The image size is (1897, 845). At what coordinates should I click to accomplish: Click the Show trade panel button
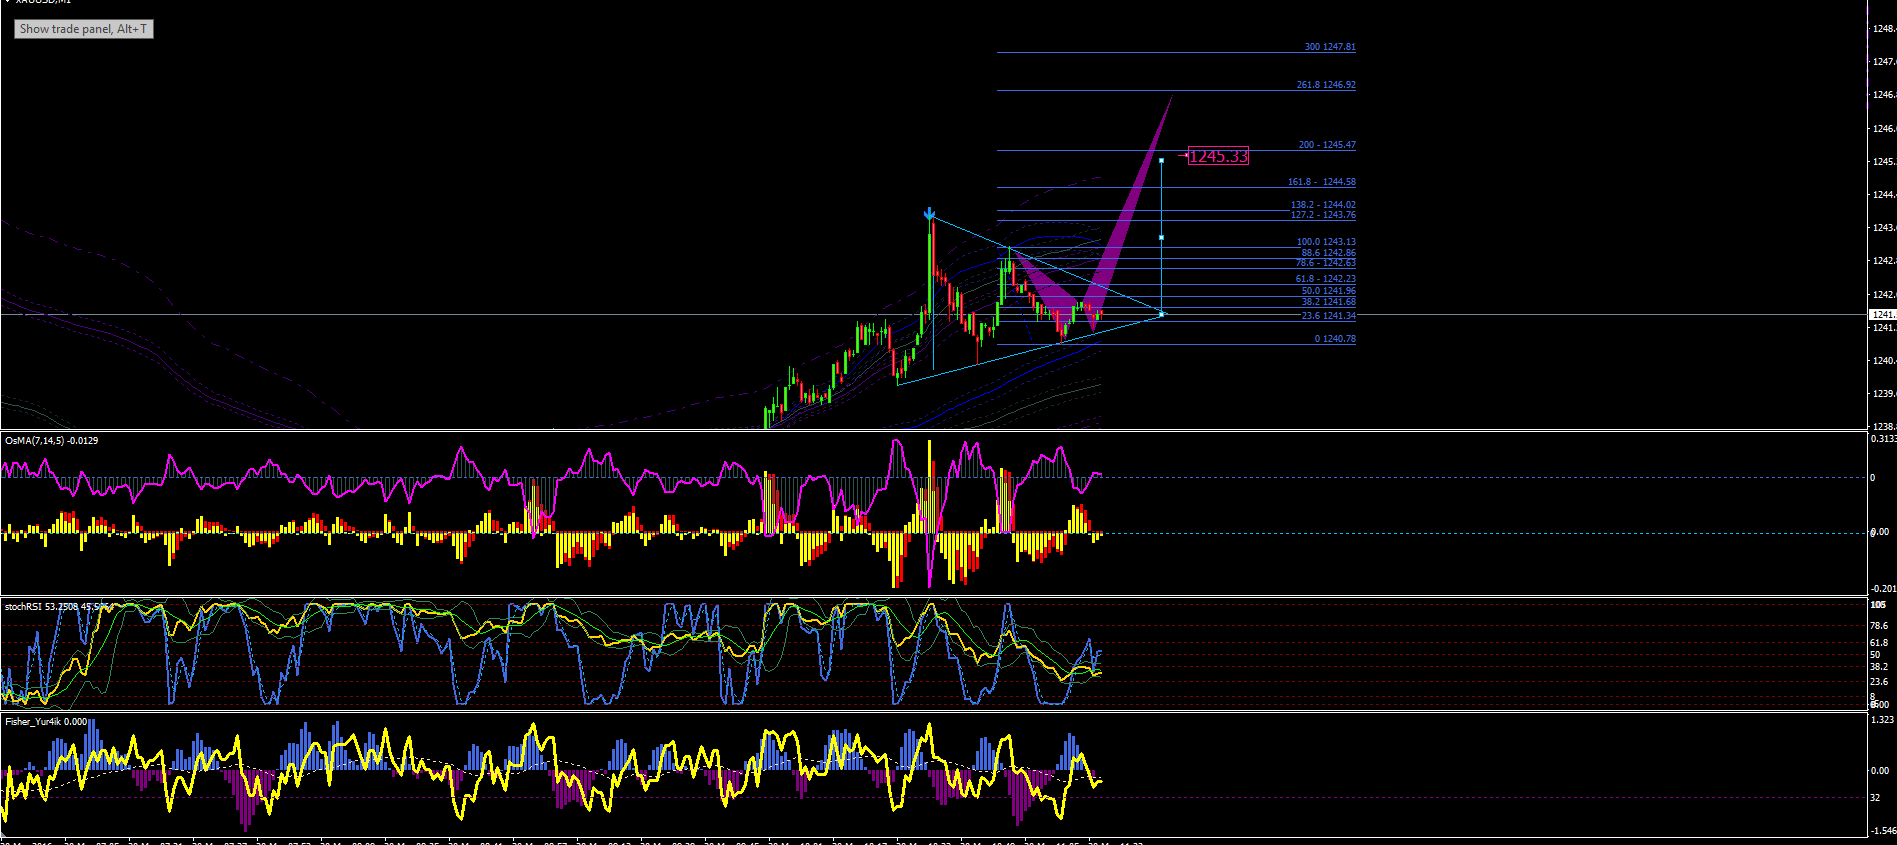84,29
